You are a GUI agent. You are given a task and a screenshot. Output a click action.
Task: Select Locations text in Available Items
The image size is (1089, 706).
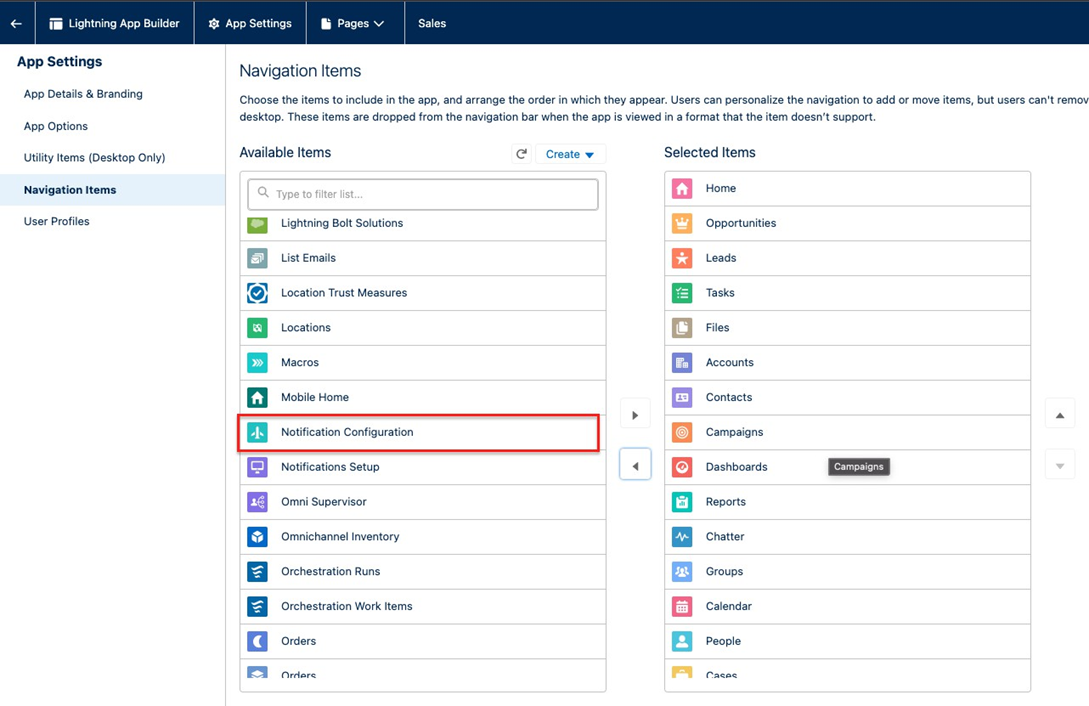306,328
